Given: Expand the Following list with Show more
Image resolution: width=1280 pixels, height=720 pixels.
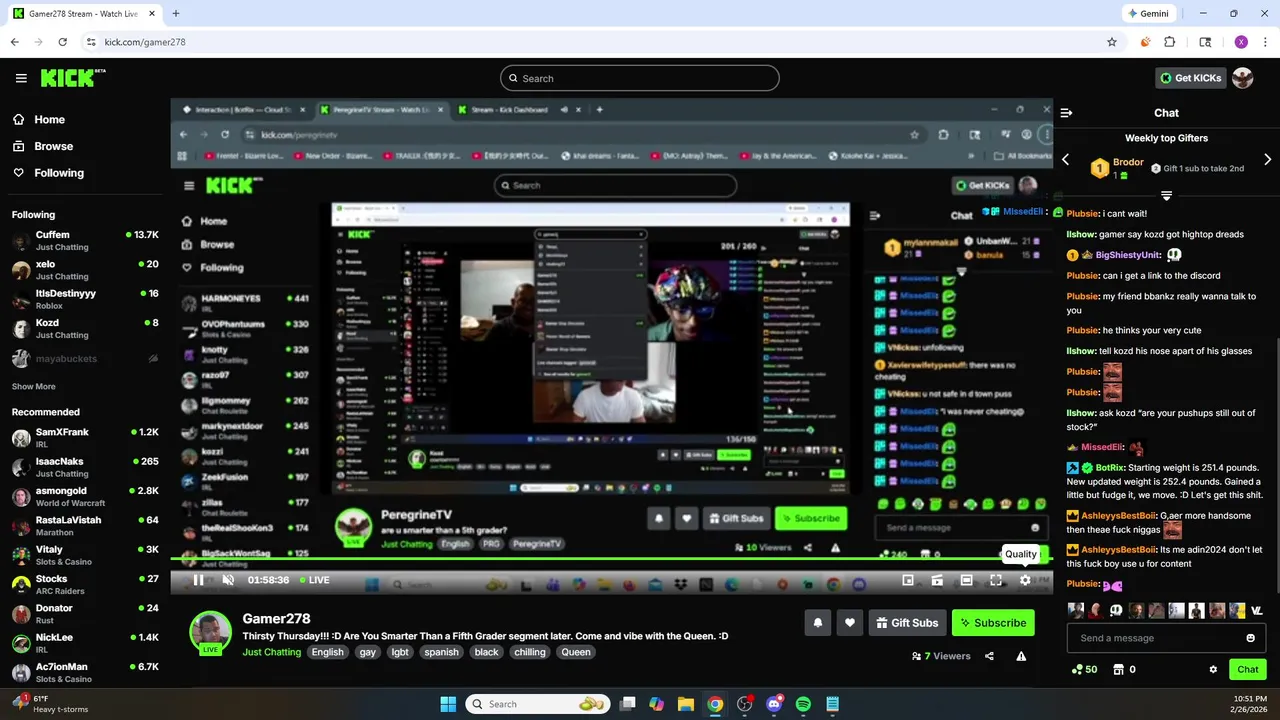Looking at the screenshot, I should [x=33, y=386].
